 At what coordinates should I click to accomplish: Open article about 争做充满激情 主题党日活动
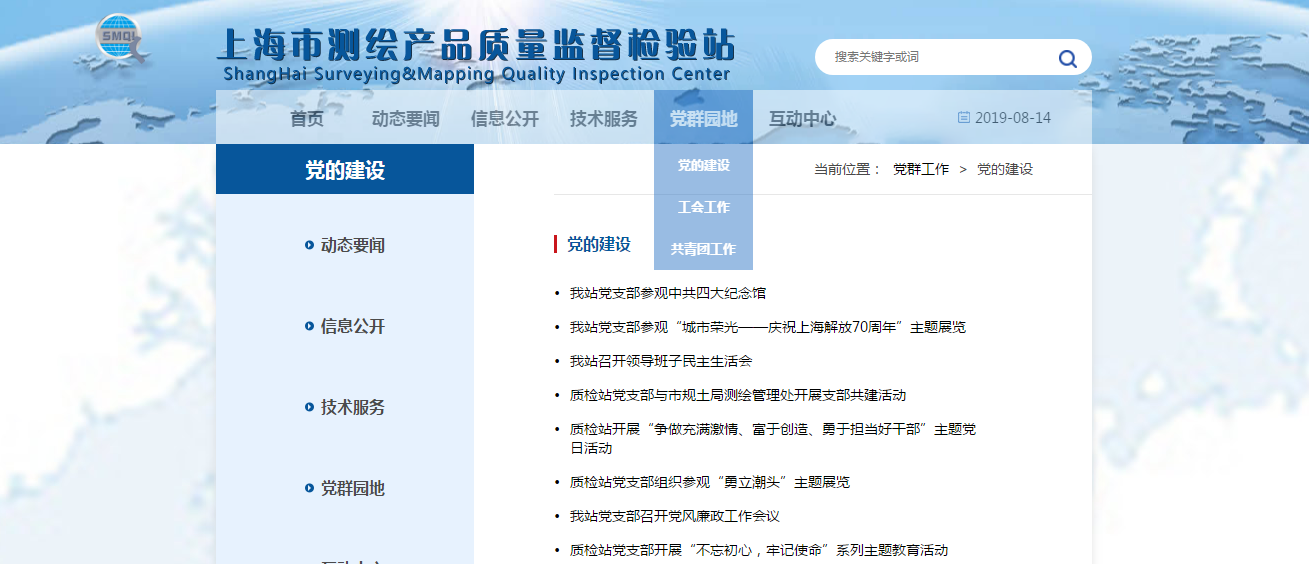[772, 439]
